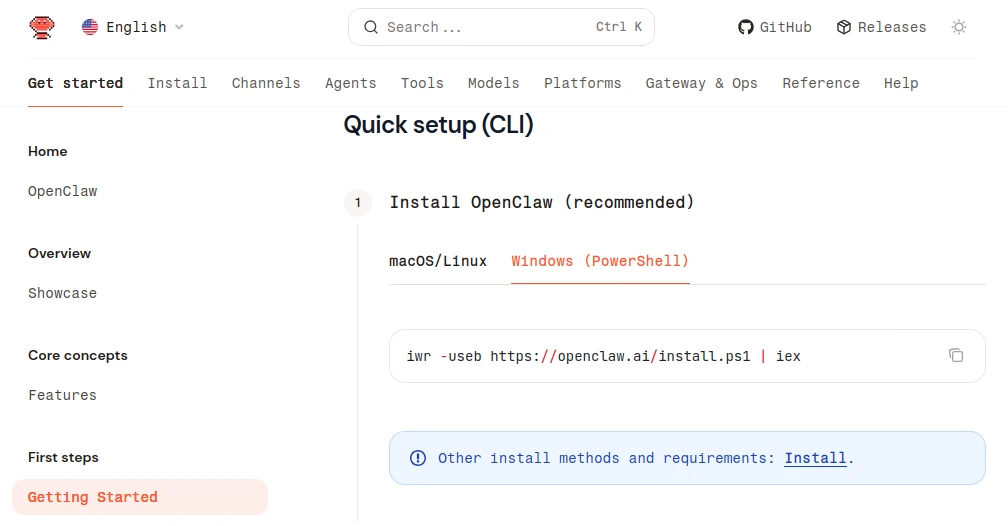Focus the Search input field
The height and width of the screenshot is (526, 1008).
(480, 27)
